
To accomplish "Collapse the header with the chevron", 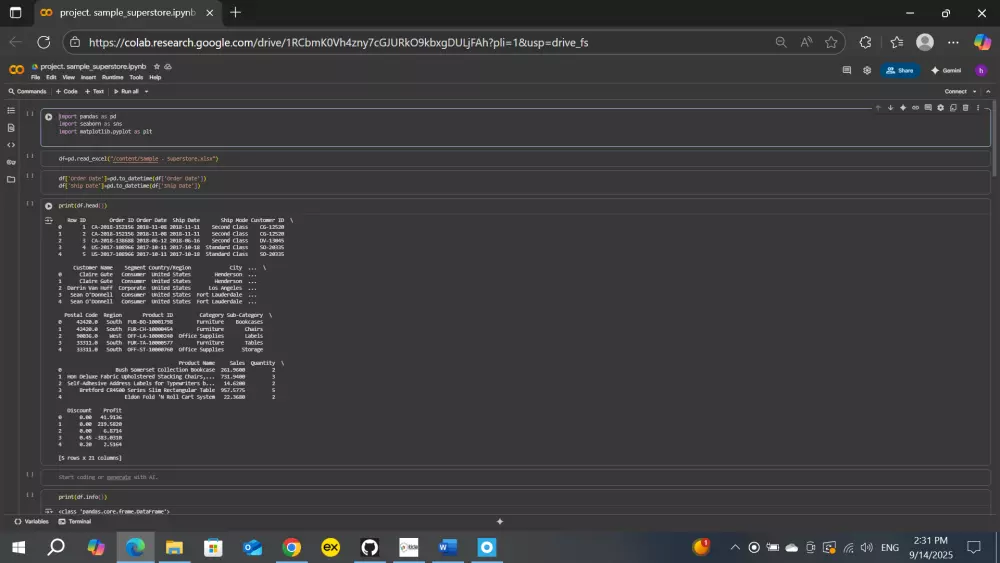I will click(x=988, y=92).
